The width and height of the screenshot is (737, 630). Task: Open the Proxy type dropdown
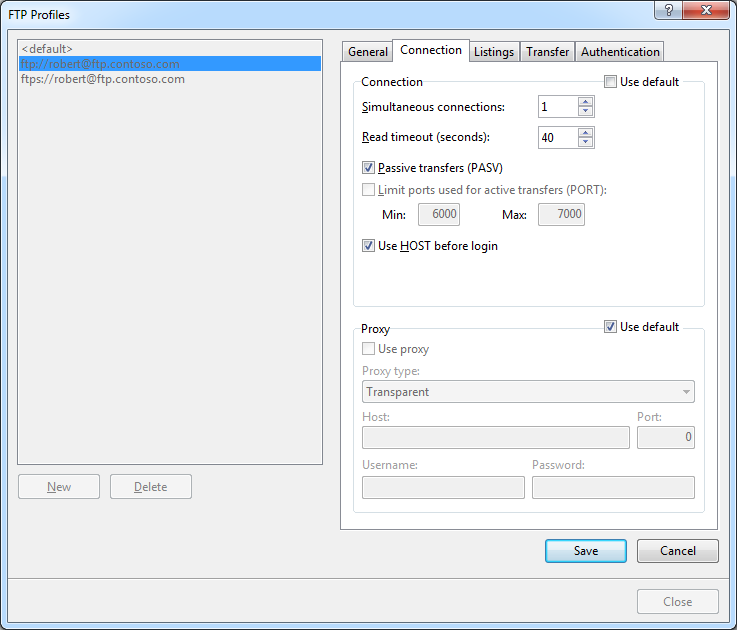click(528, 392)
